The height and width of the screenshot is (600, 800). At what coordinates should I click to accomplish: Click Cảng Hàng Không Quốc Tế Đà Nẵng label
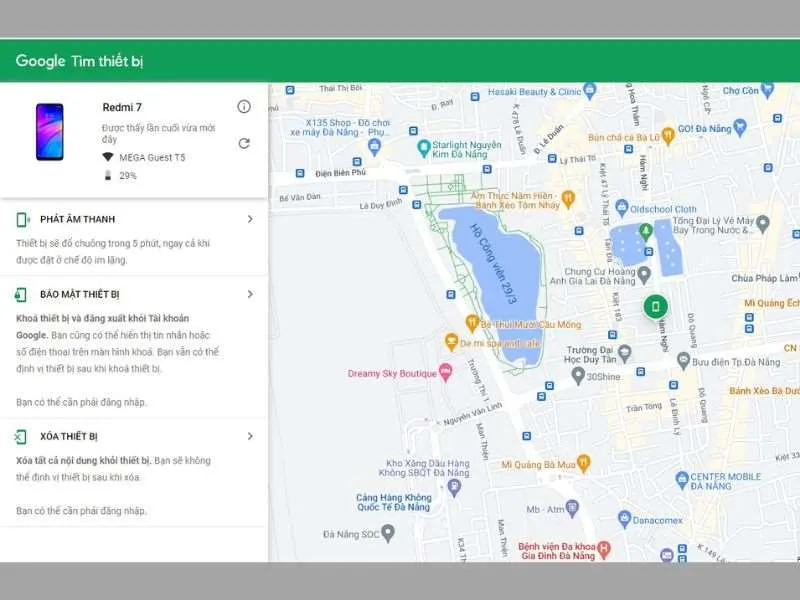(x=393, y=502)
